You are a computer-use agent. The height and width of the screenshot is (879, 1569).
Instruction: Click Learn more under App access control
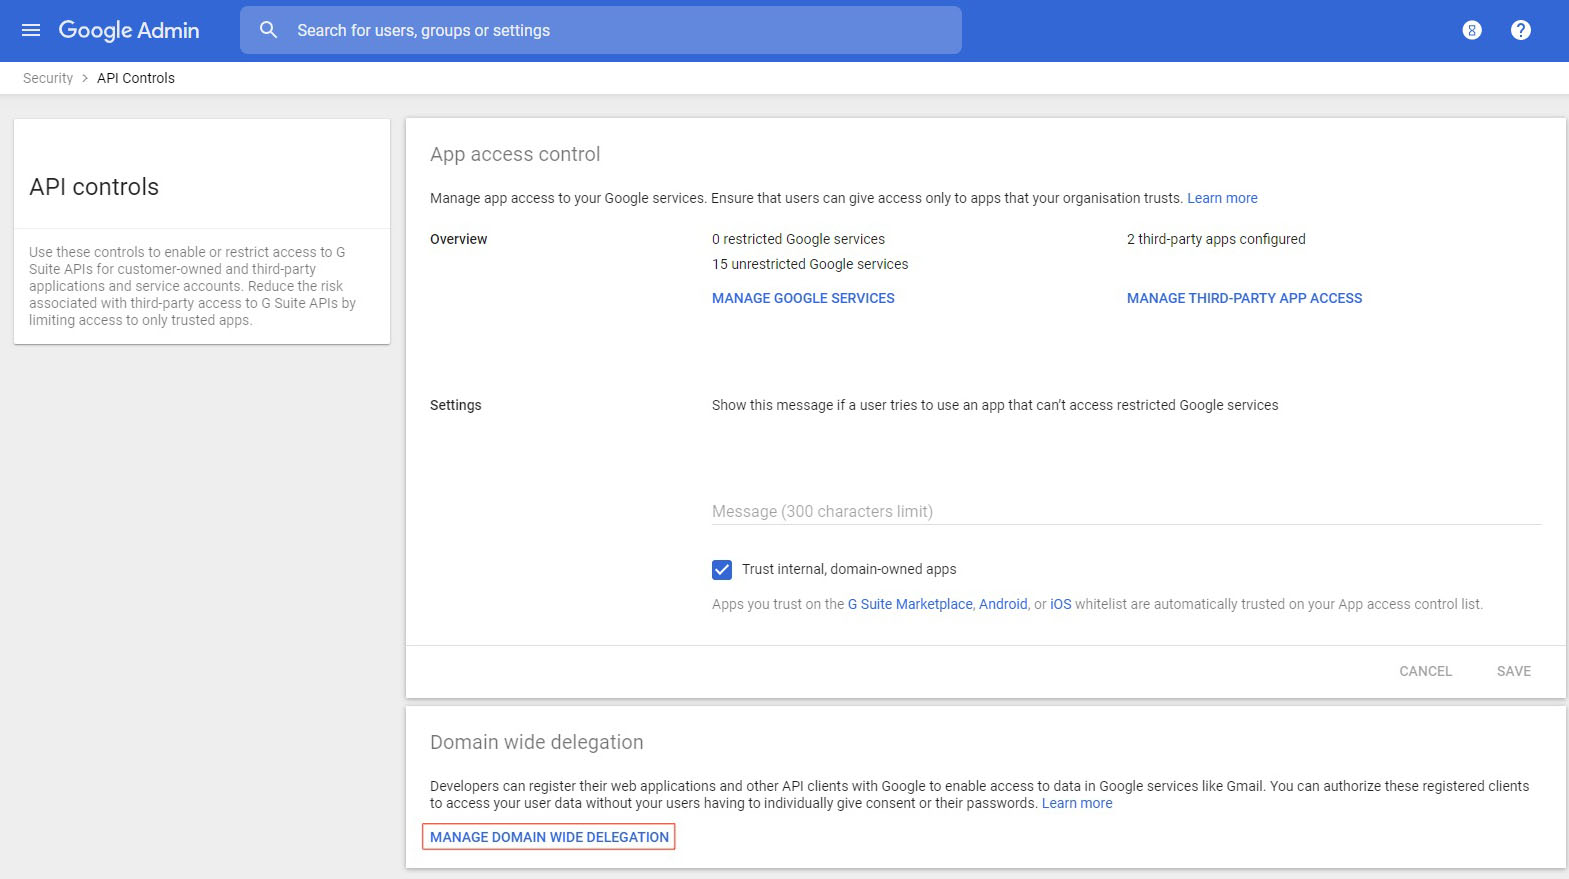pos(1222,198)
